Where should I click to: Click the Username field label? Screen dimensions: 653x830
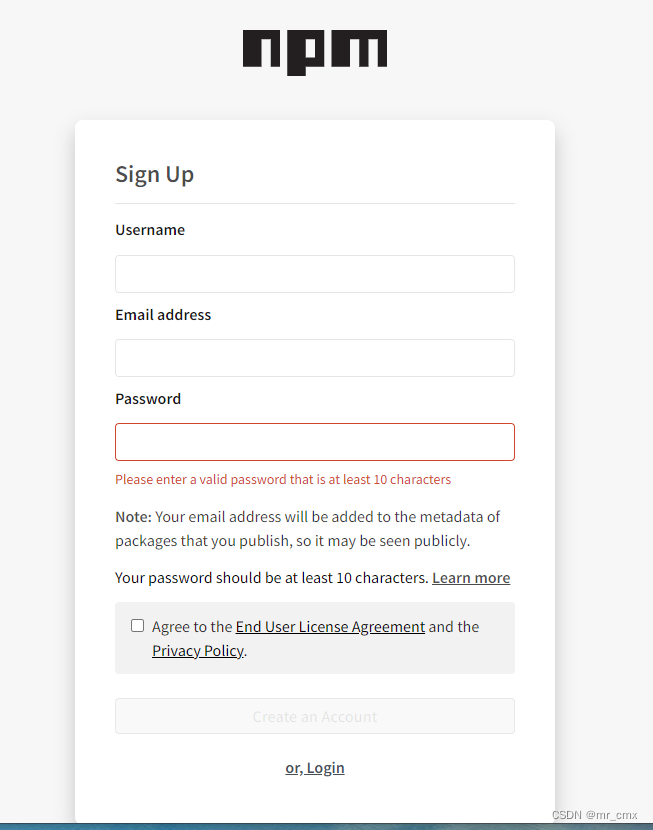point(150,230)
